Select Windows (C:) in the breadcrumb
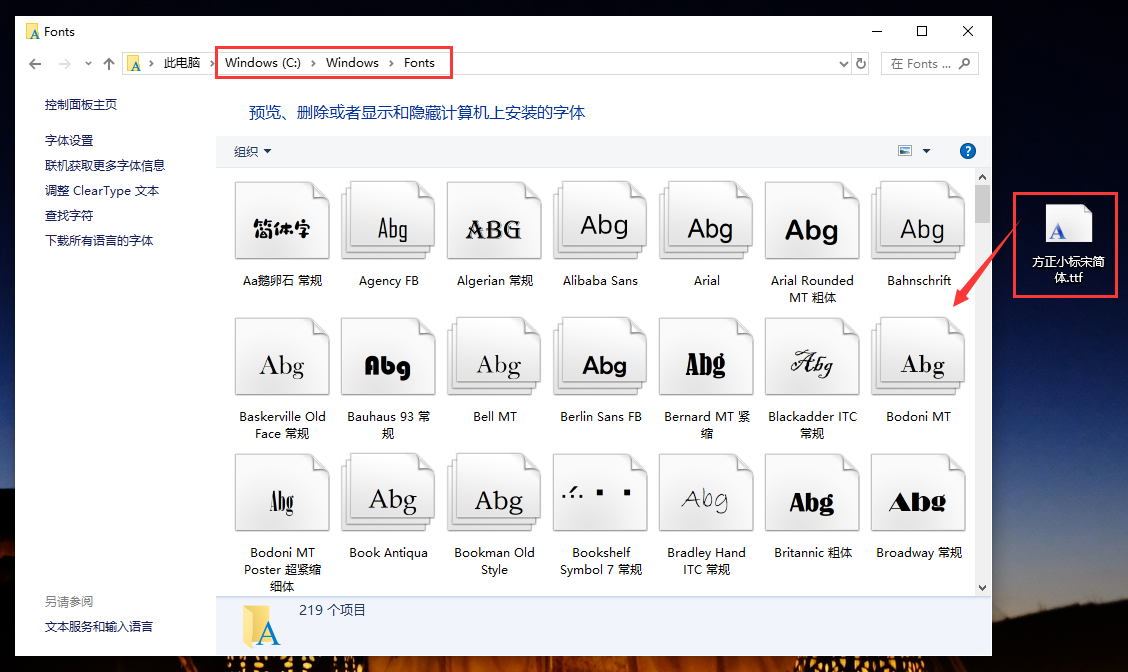The image size is (1128, 672). [x=263, y=62]
